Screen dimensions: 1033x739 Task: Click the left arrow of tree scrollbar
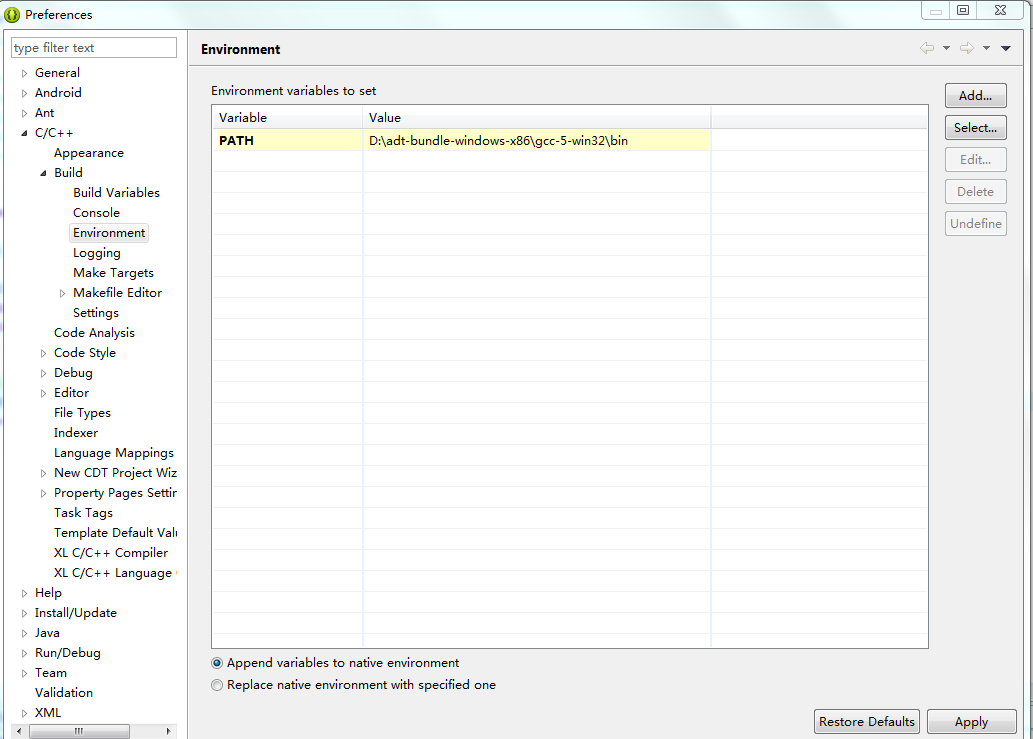pyautogui.click(x=19, y=731)
